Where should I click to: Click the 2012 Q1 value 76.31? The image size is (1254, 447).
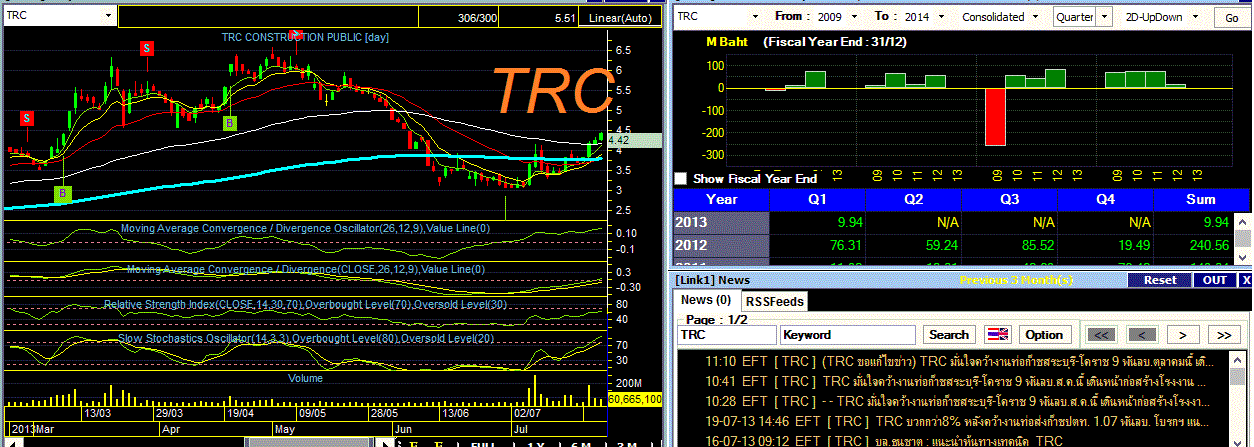844,246
